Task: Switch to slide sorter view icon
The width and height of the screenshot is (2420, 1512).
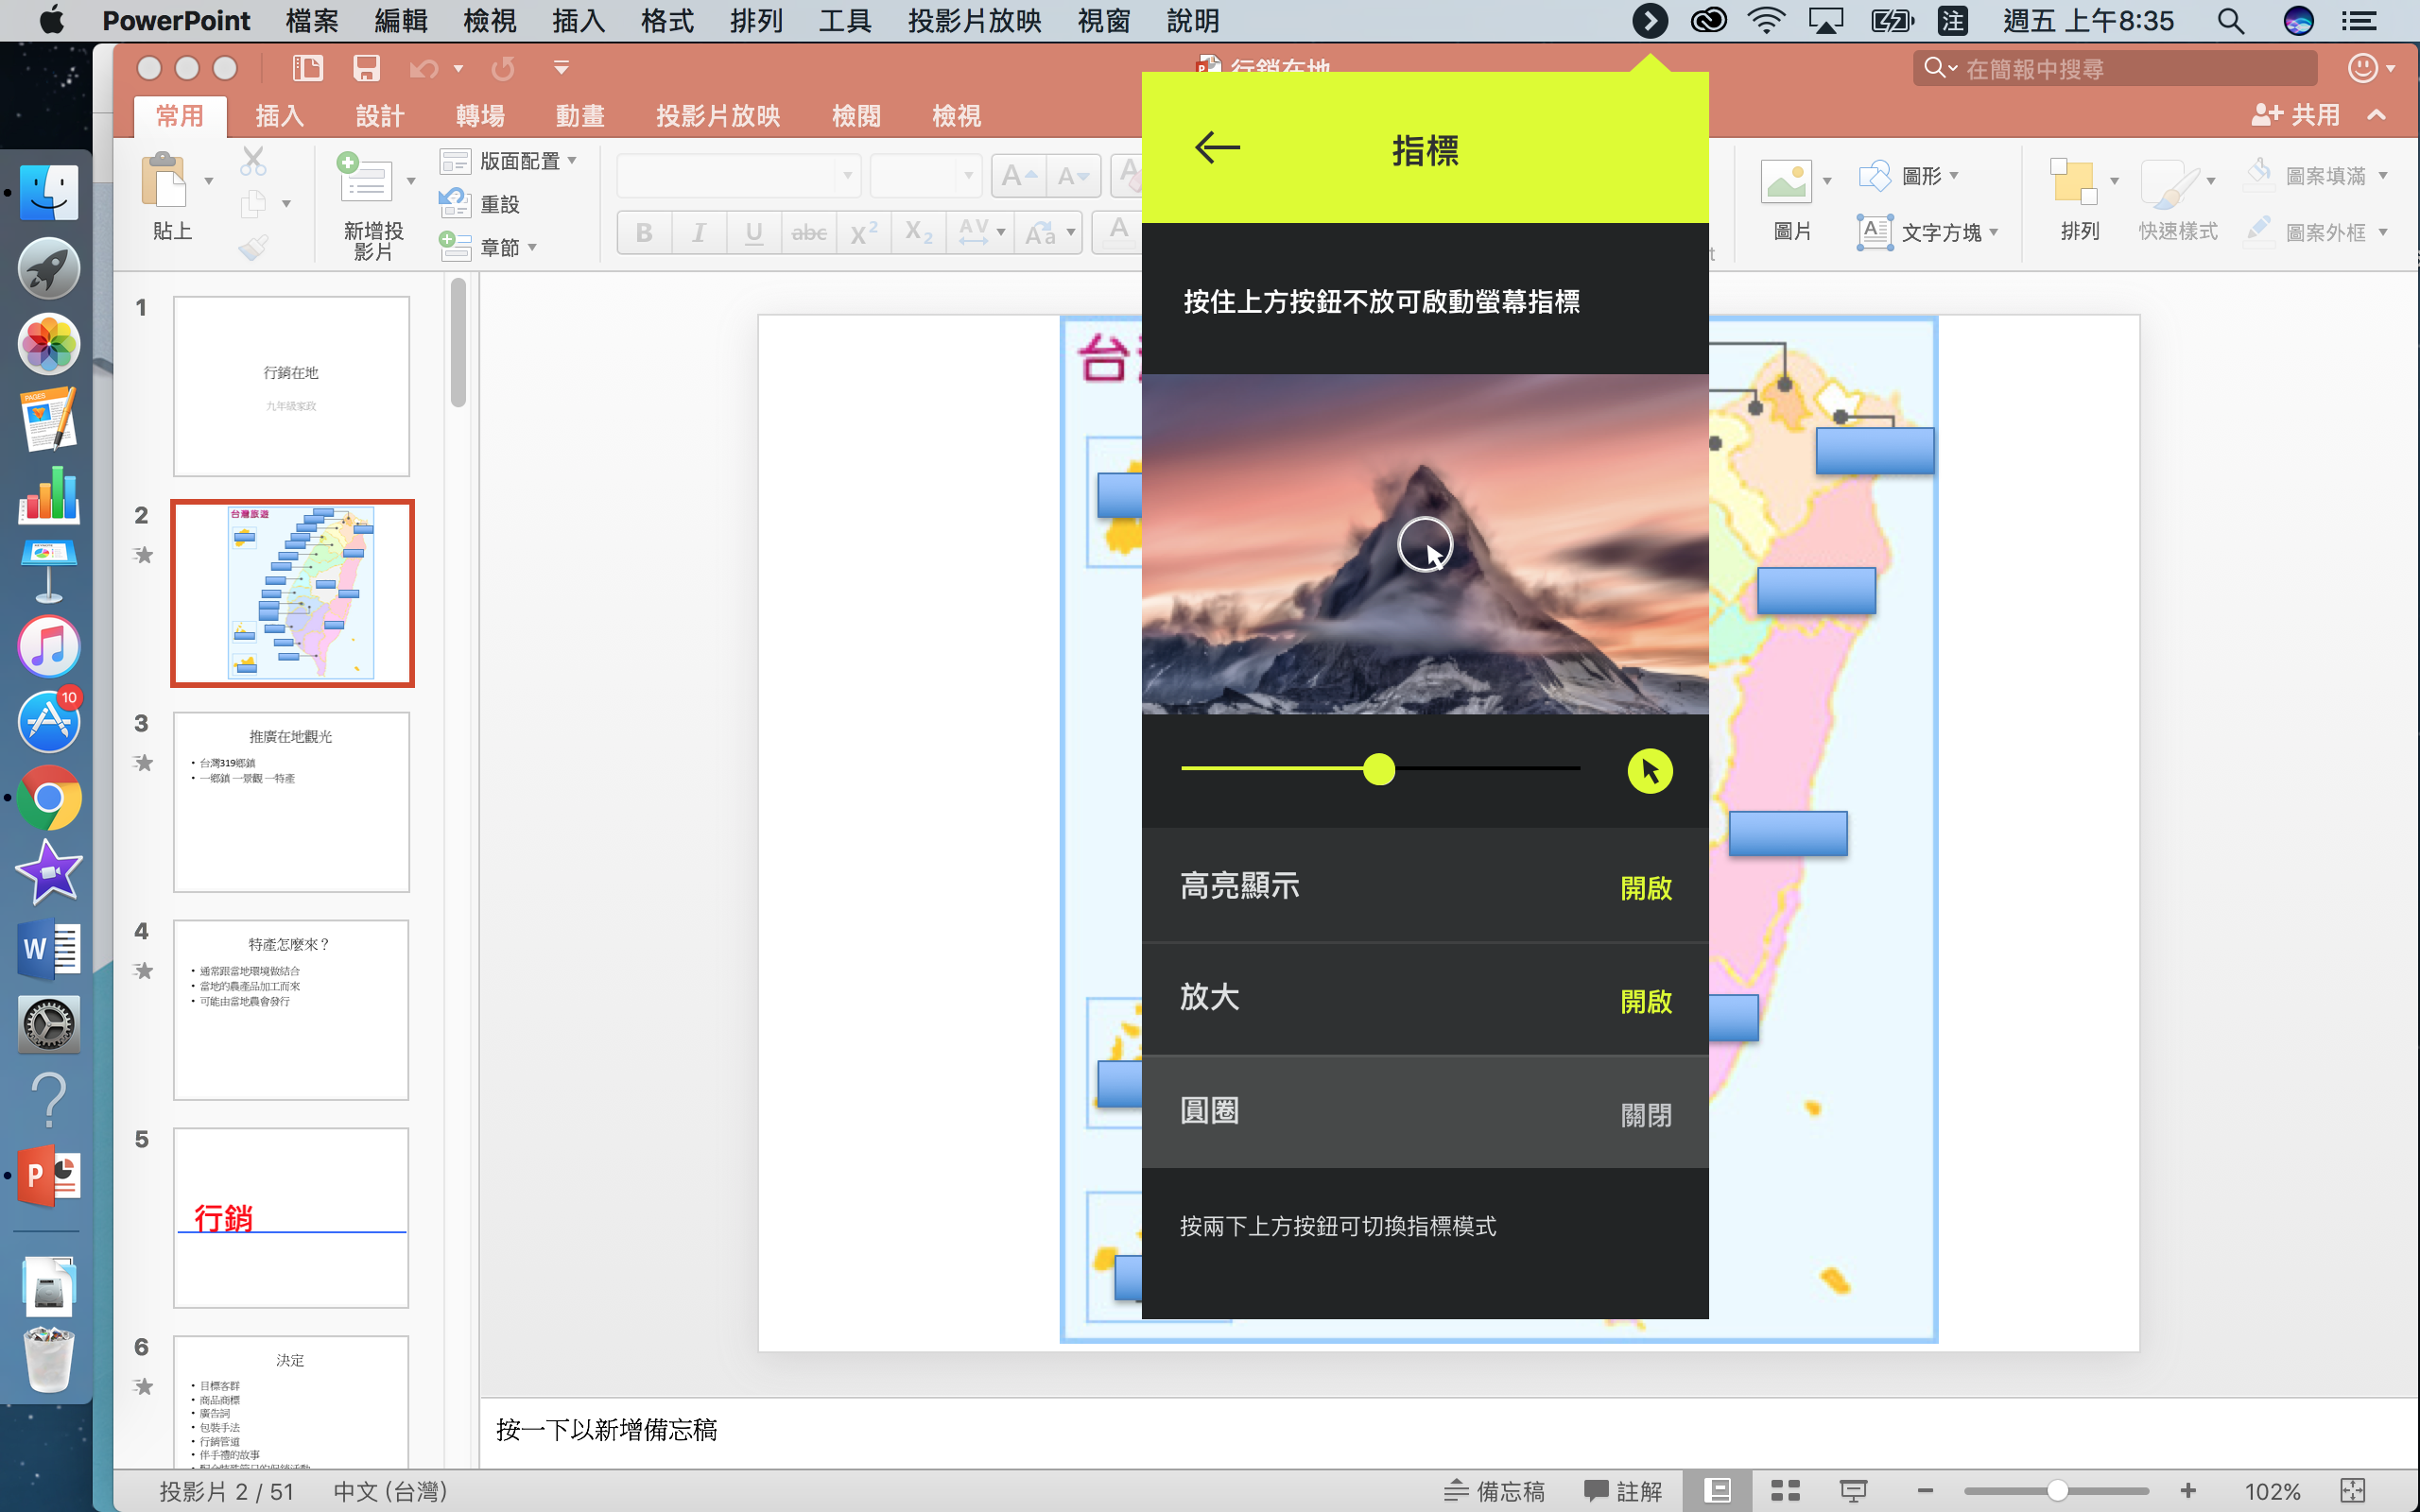Action: pyautogui.click(x=1785, y=1490)
